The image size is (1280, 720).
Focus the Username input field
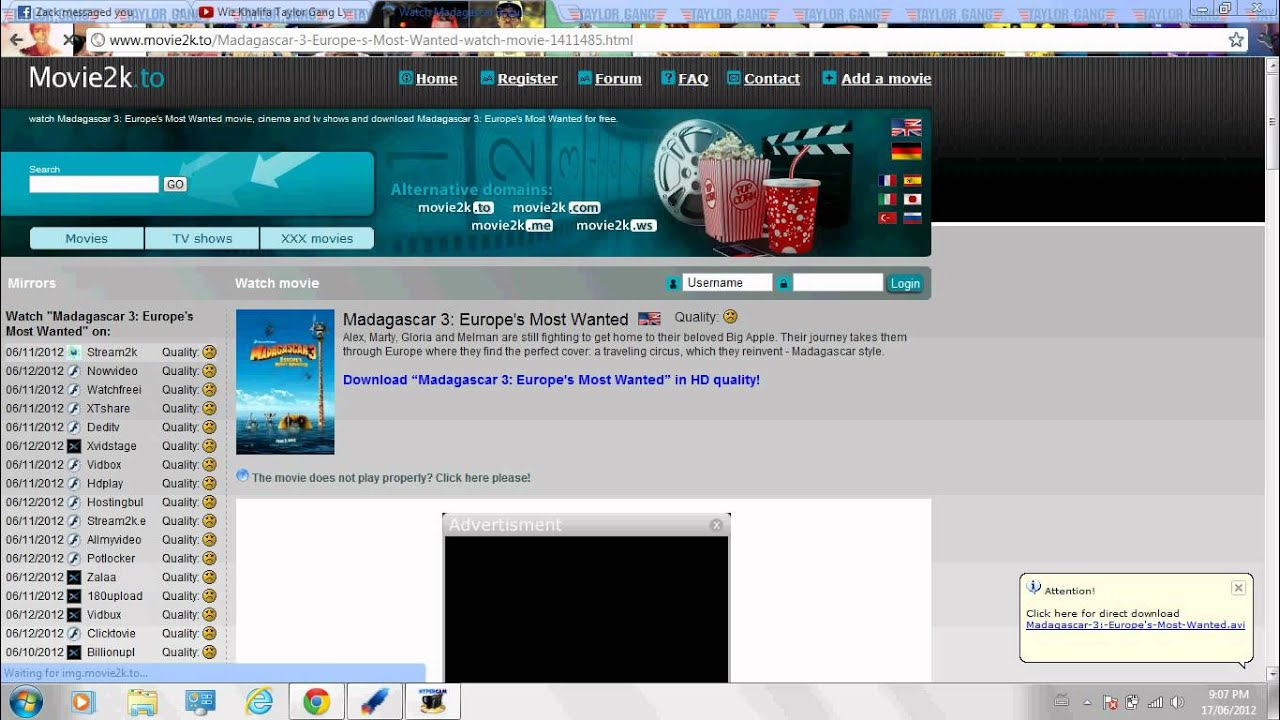[727, 283]
